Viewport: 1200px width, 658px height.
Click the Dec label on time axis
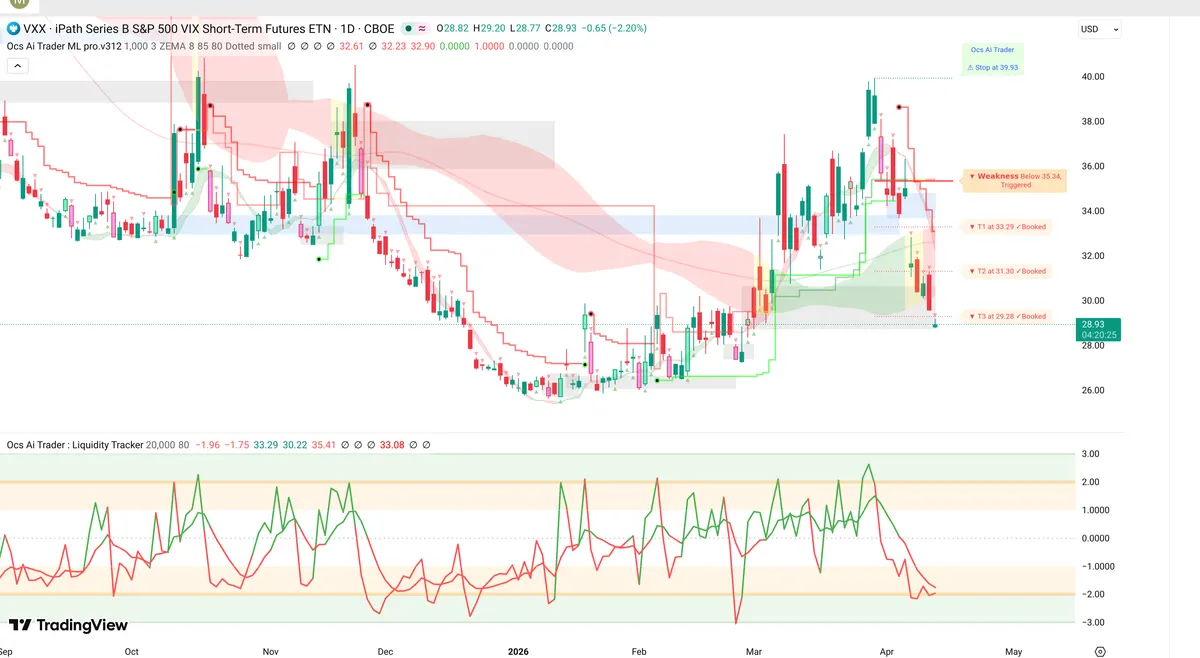(x=385, y=651)
